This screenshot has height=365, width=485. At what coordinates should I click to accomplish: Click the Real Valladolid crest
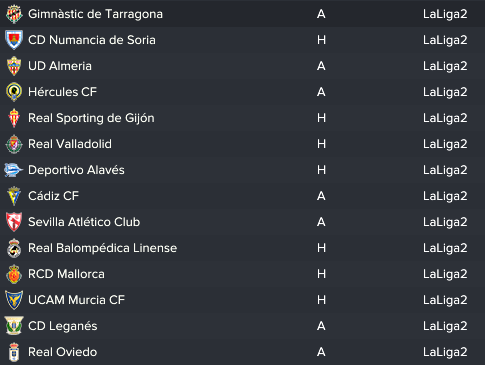pos(14,144)
